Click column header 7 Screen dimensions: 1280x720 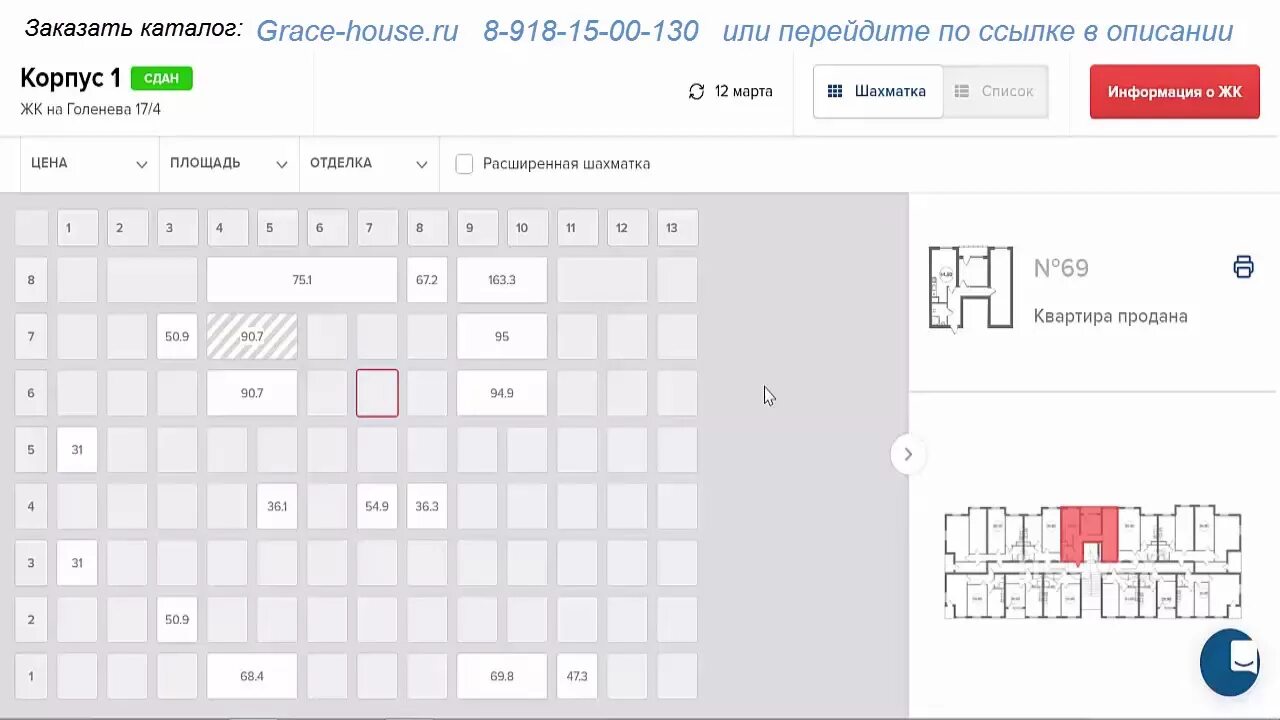377,228
